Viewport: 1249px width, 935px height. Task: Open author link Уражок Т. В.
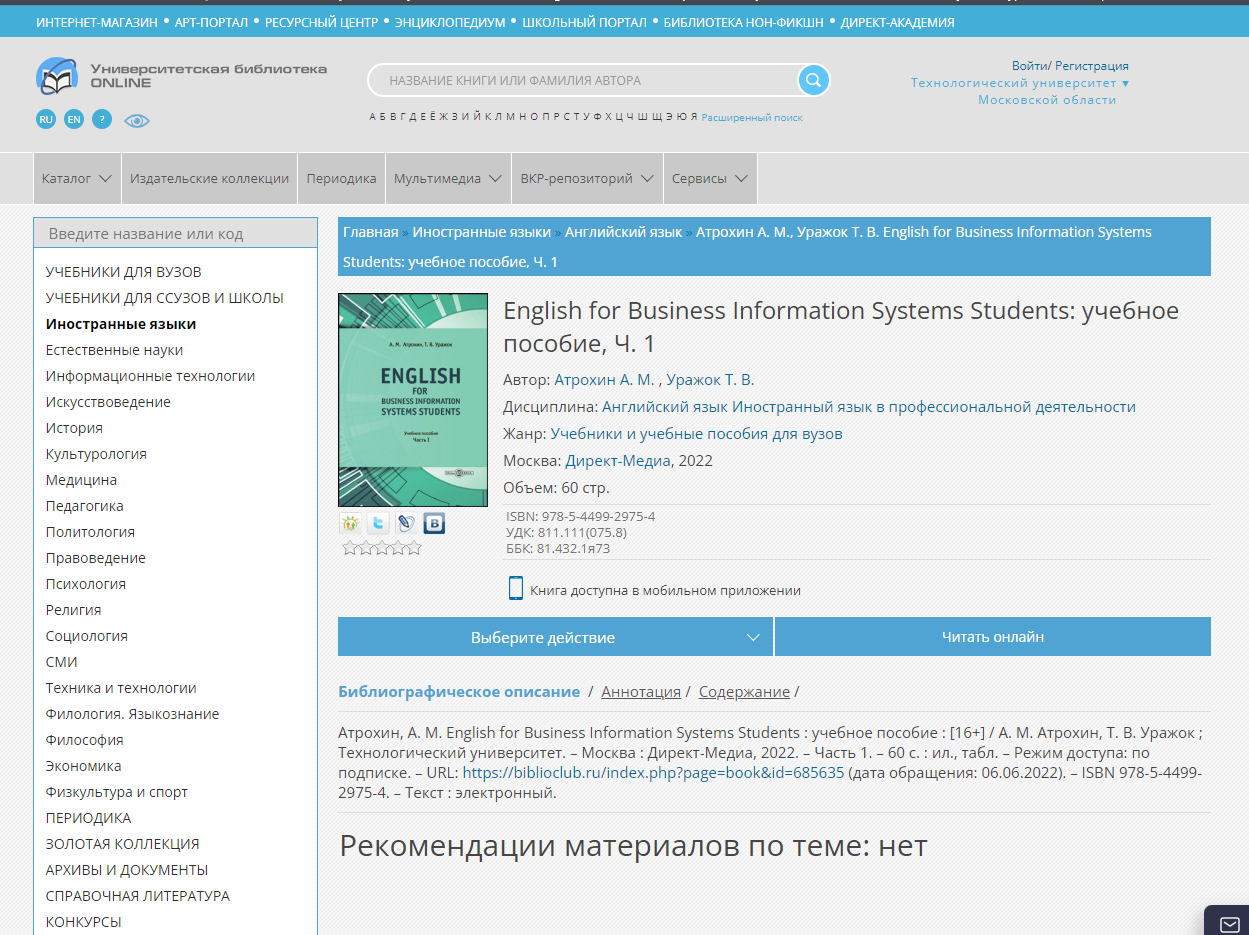click(x=710, y=380)
